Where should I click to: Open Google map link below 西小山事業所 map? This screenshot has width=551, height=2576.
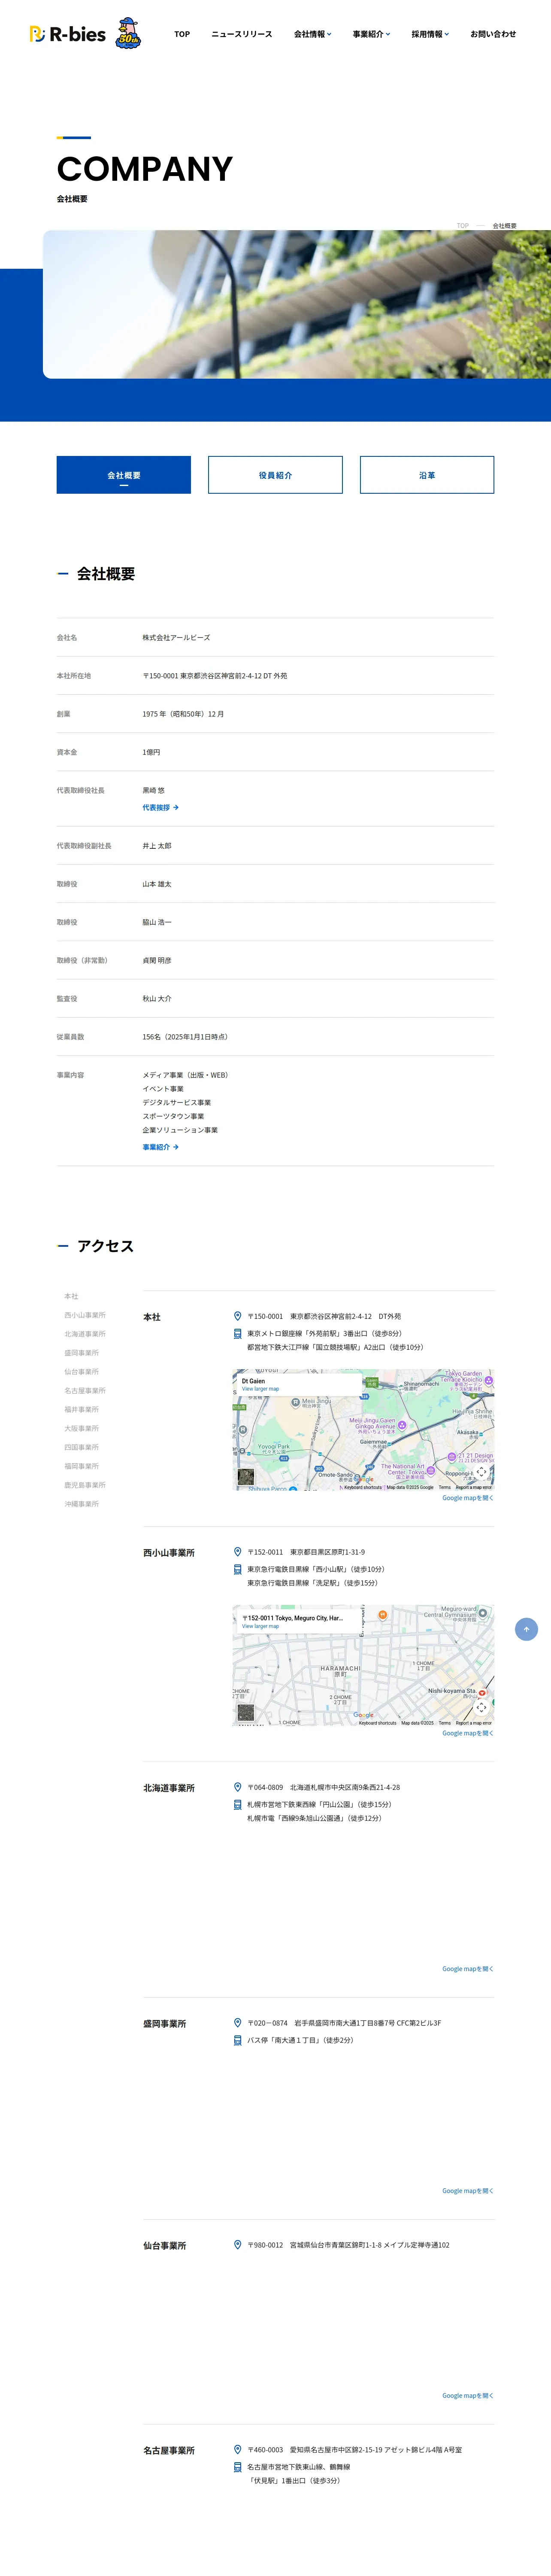click(x=468, y=1733)
